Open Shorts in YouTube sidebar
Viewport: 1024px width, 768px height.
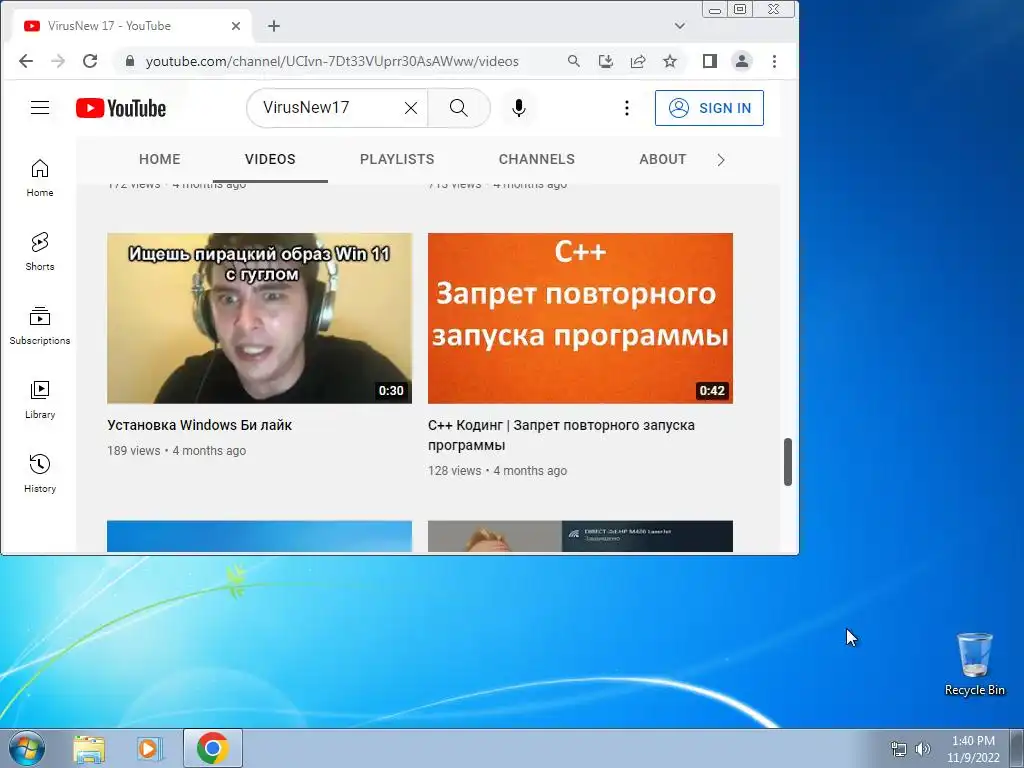tap(40, 251)
